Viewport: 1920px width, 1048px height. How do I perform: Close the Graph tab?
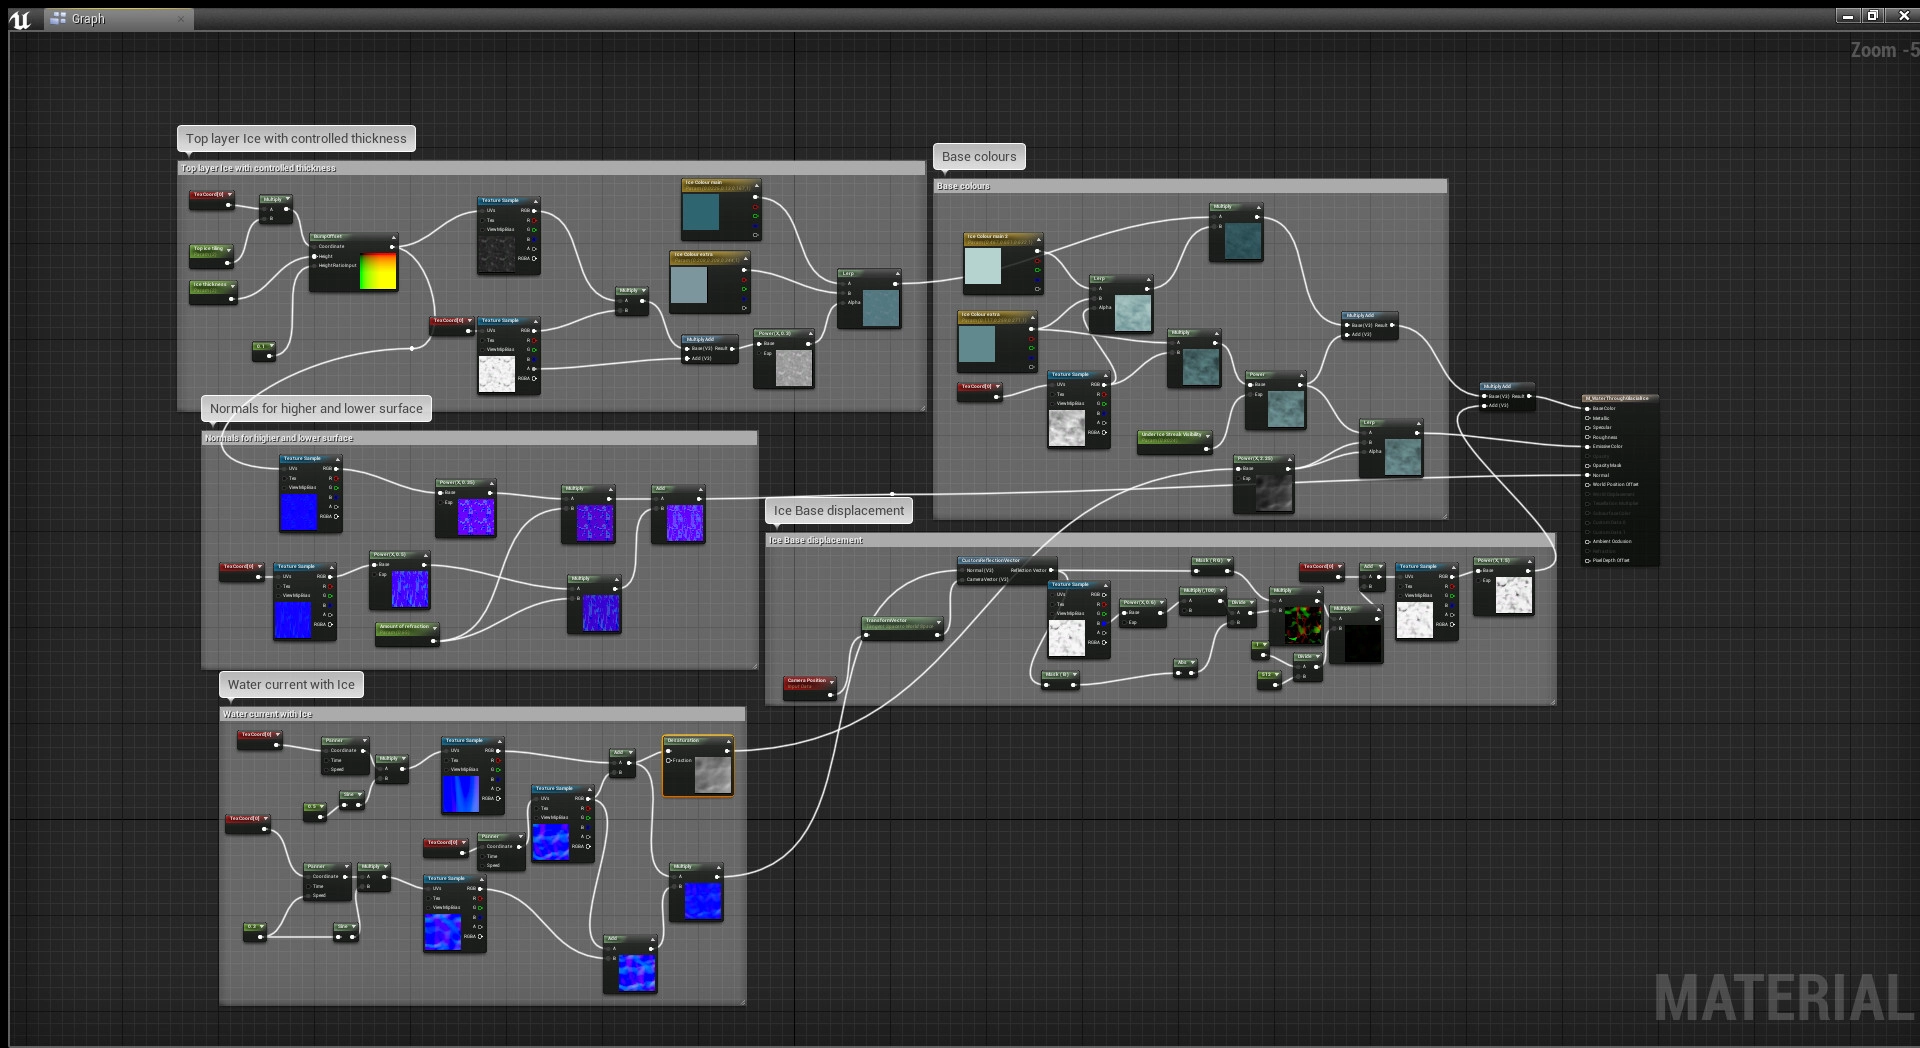pos(180,19)
